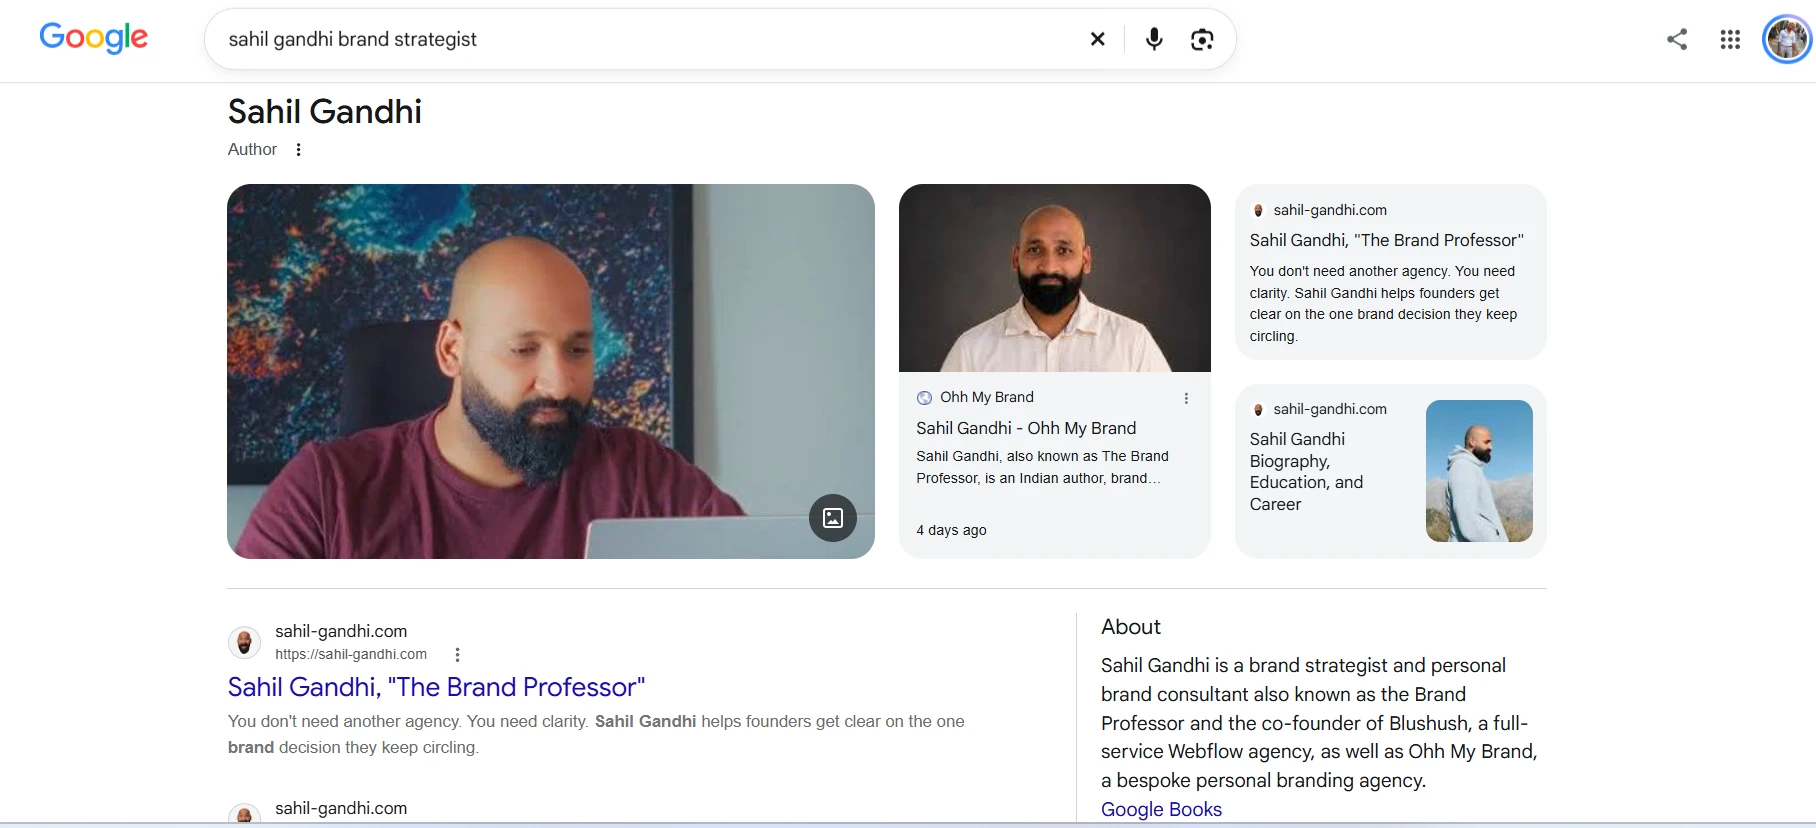Screen dimensions: 1816x828
Task: Click the https://sahil-gandhi.com URL in first result
Action: (x=351, y=654)
